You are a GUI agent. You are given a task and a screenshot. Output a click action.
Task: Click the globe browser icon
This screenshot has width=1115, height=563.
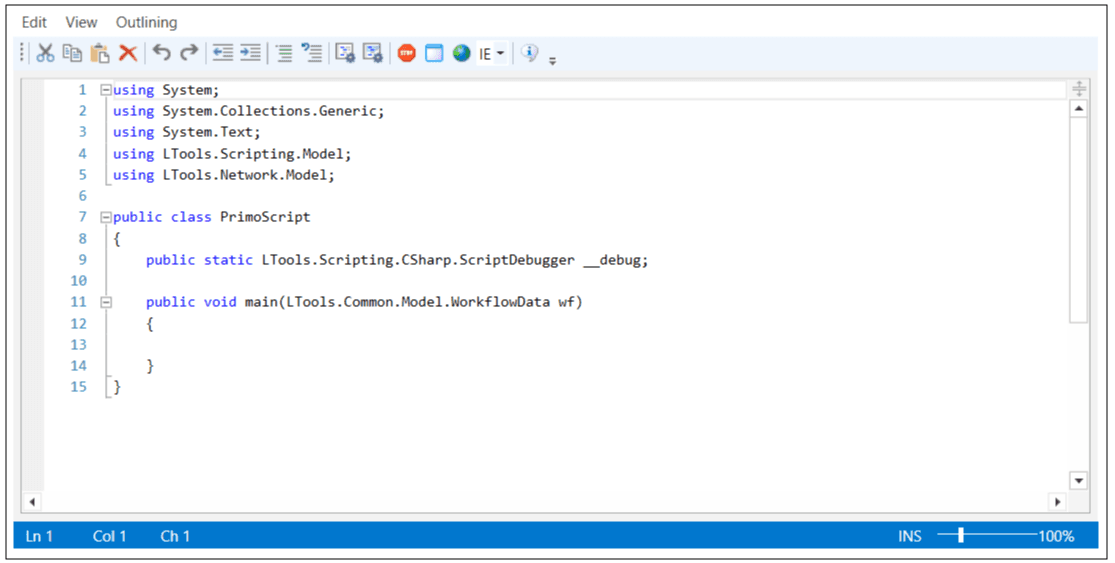click(461, 54)
